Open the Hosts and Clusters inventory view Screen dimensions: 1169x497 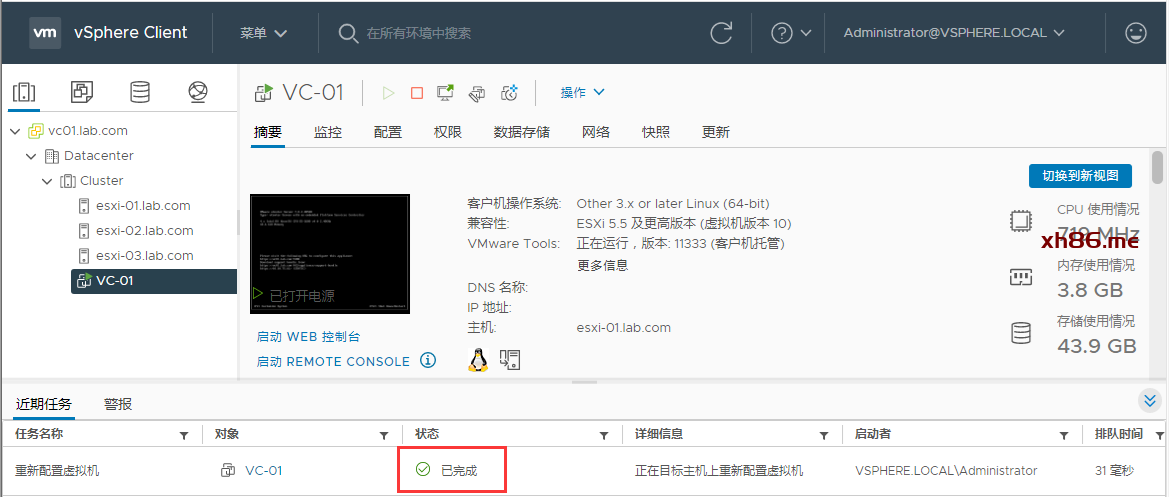(x=23, y=92)
